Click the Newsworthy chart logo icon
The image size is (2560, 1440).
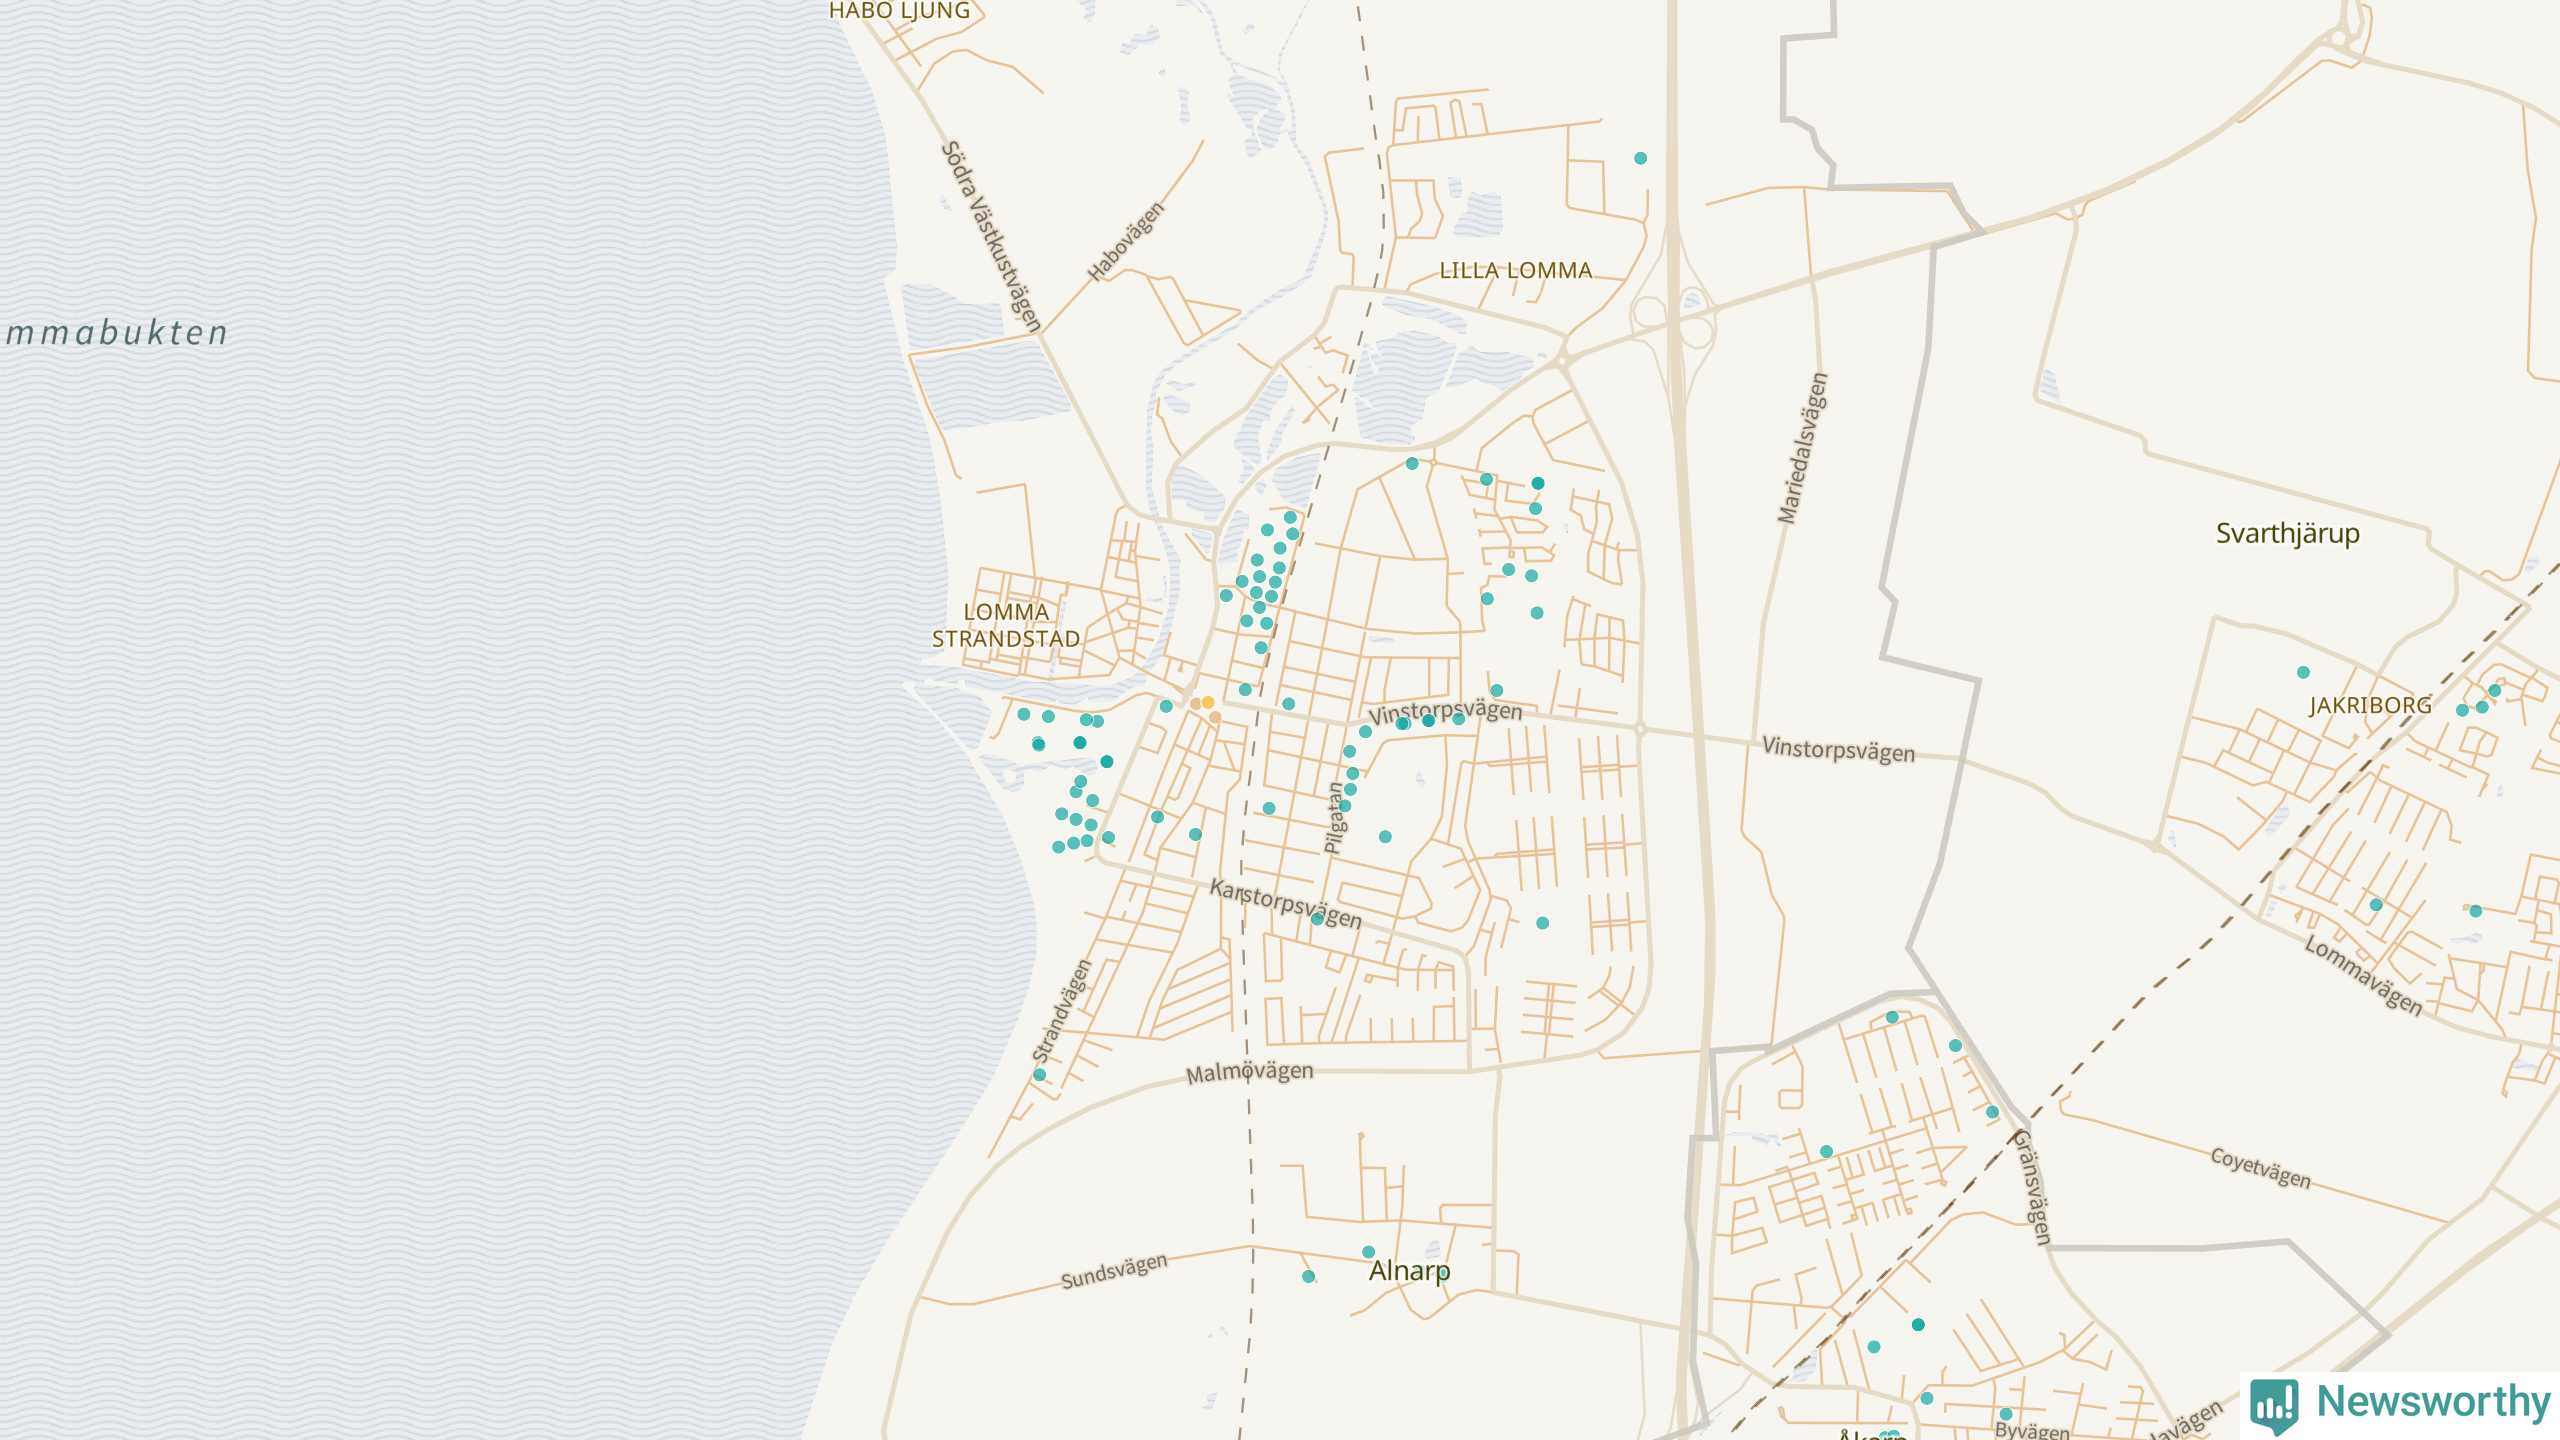tap(2274, 1404)
